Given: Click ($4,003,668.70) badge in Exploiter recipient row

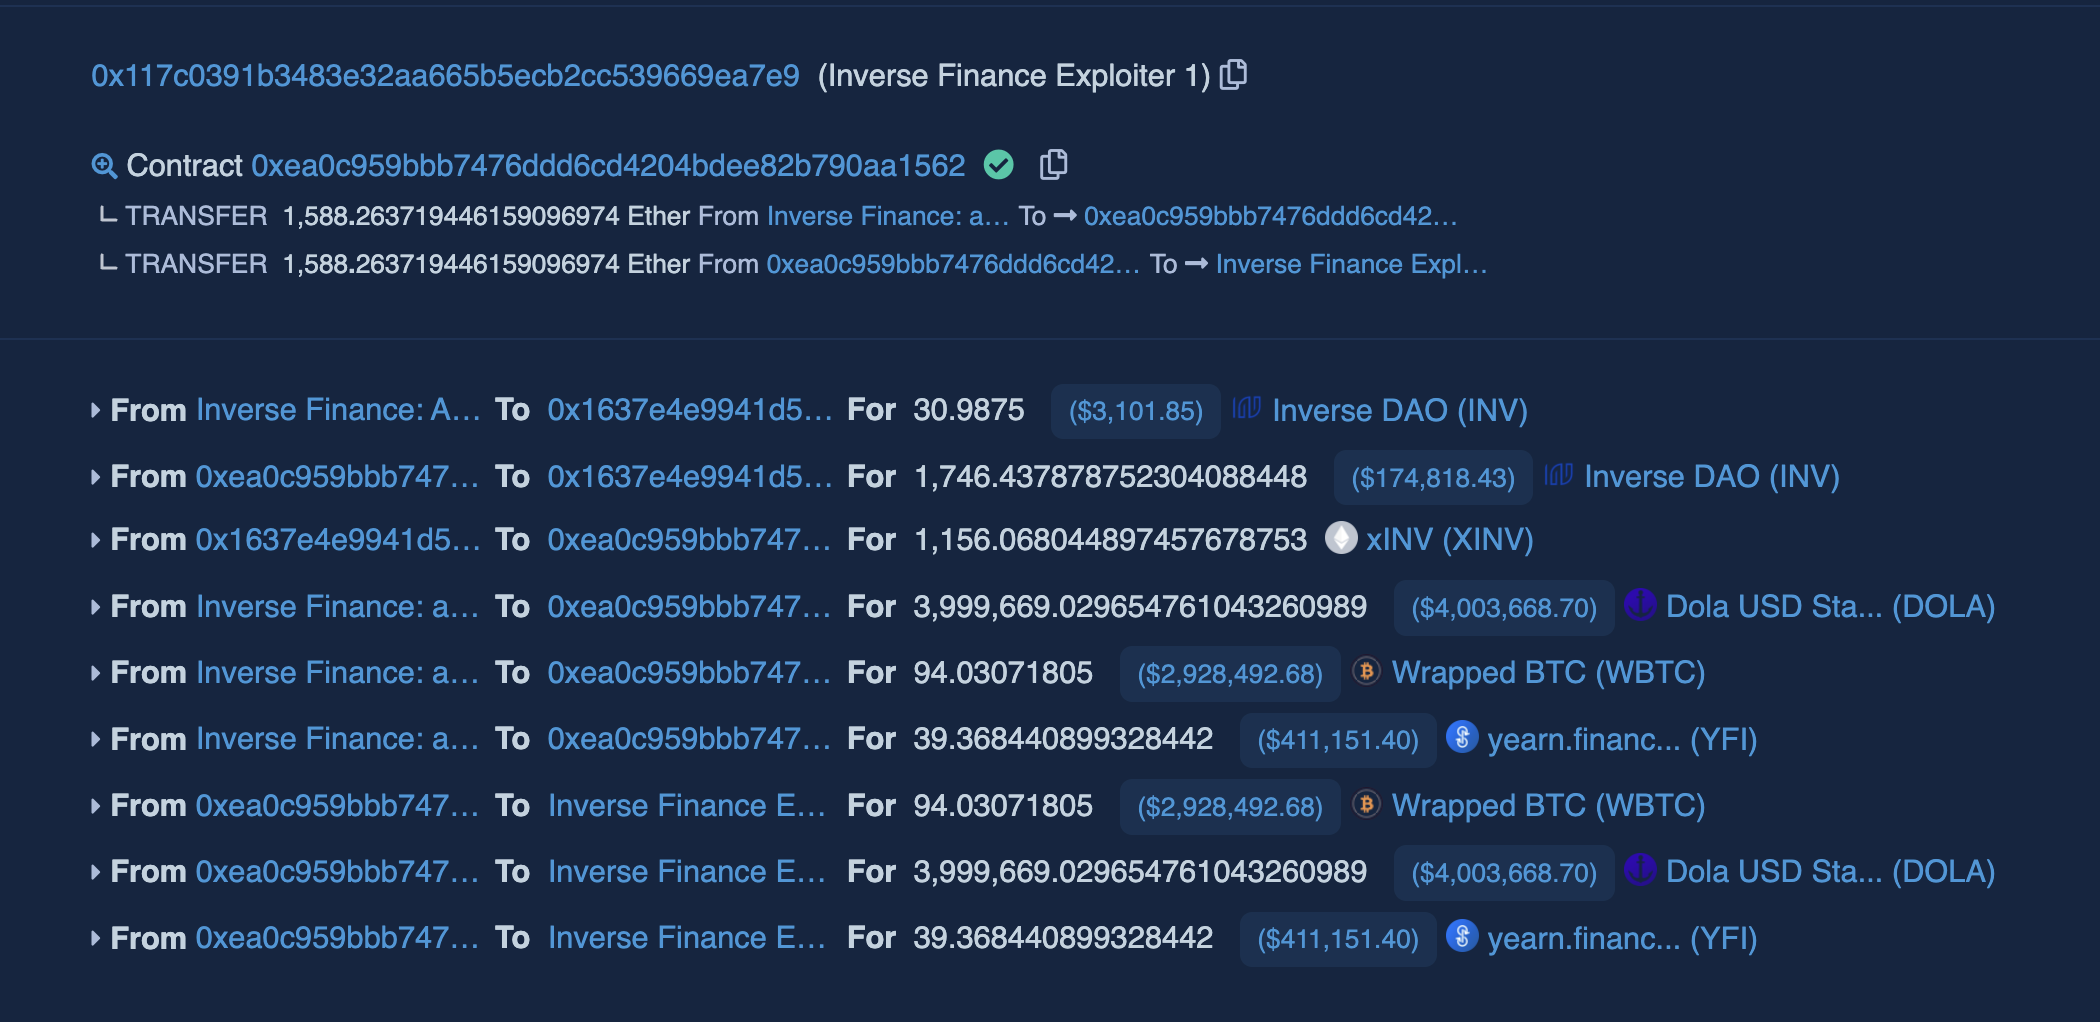Looking at the screenshot, I should 1504,873.
